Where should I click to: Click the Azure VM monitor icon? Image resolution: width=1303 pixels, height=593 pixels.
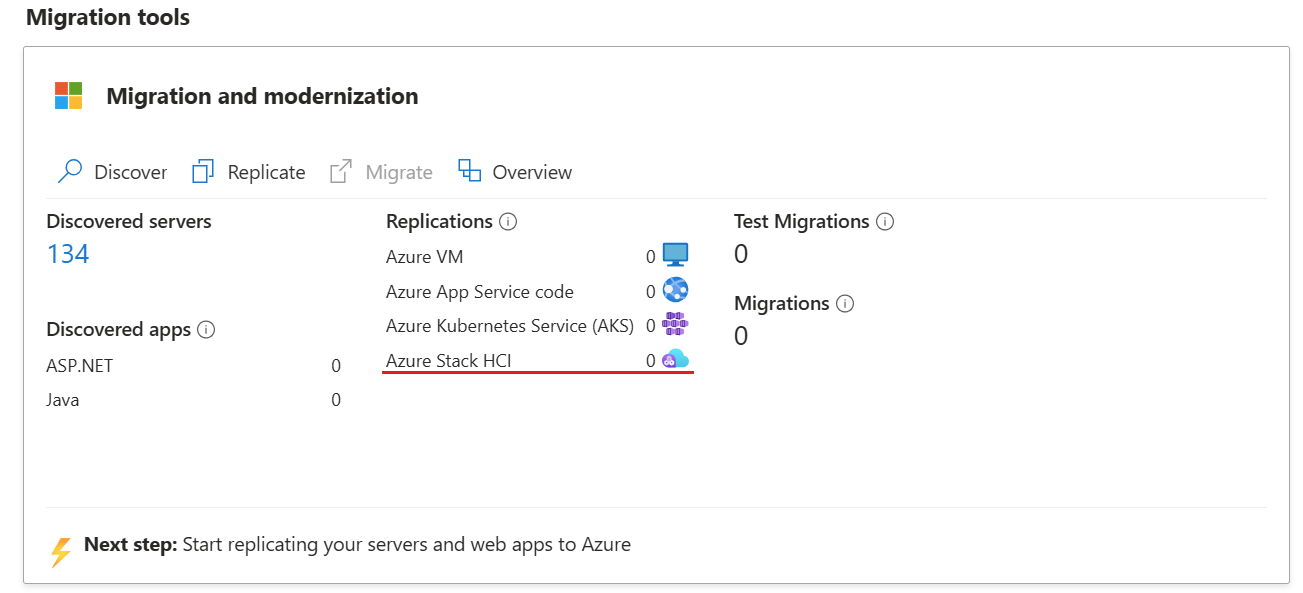tap(674, 255)
